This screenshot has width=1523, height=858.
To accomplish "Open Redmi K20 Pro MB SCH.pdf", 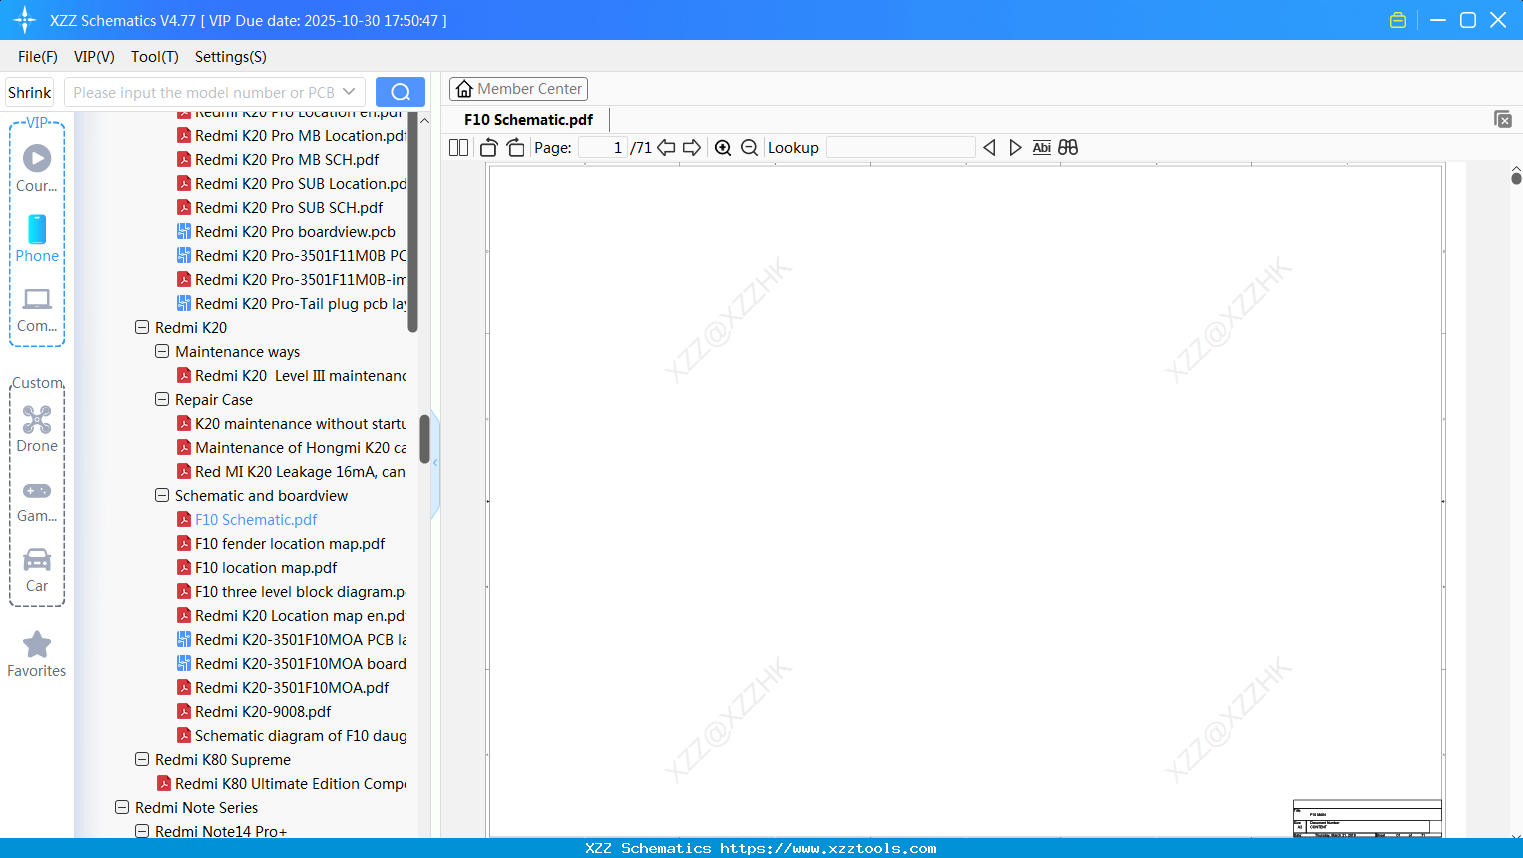I will coord(287,160).
